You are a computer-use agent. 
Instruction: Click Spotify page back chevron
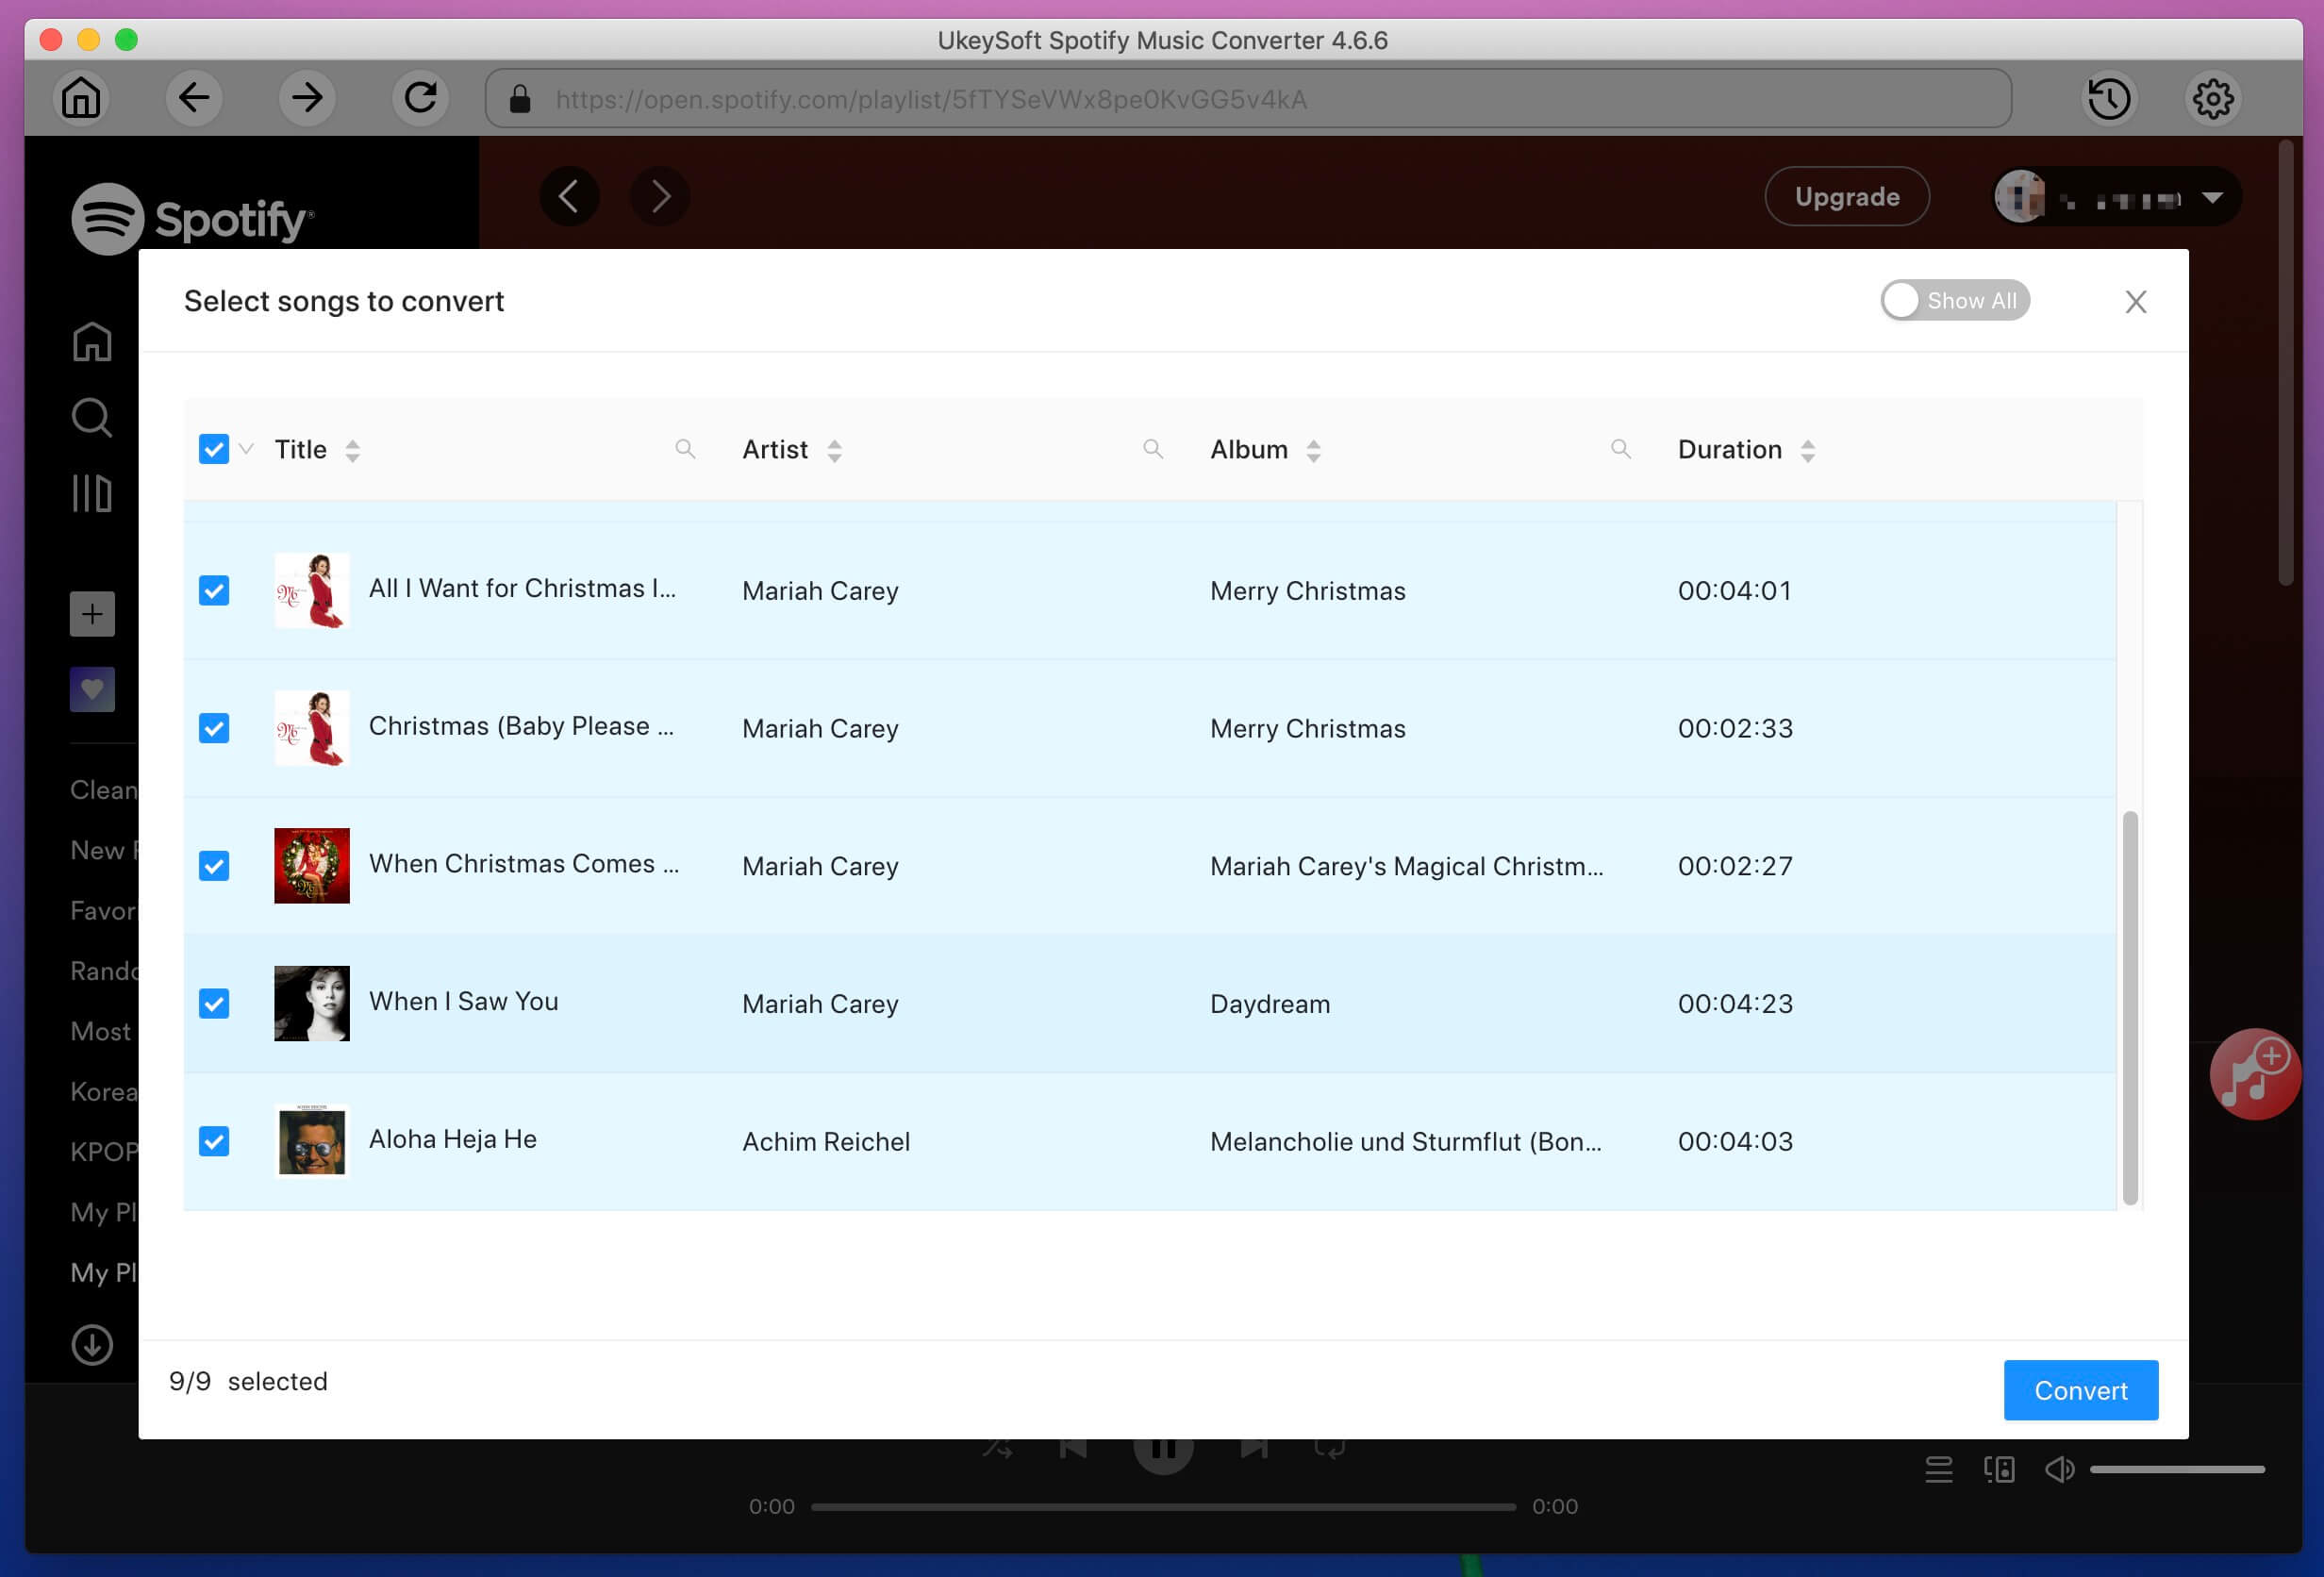pos(569,196)
